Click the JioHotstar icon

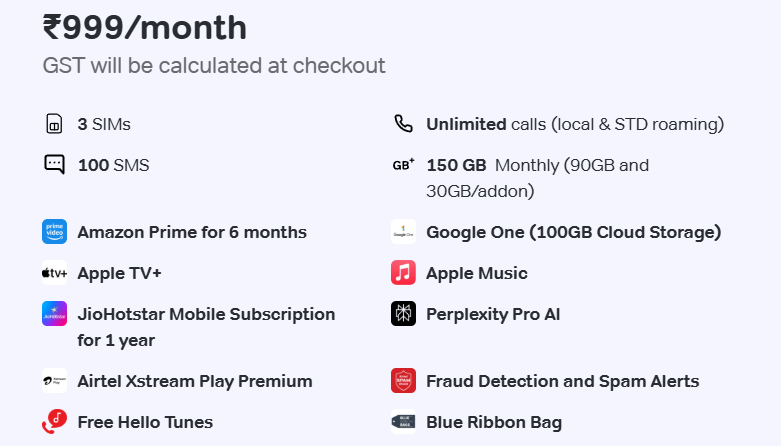point(54,314)
